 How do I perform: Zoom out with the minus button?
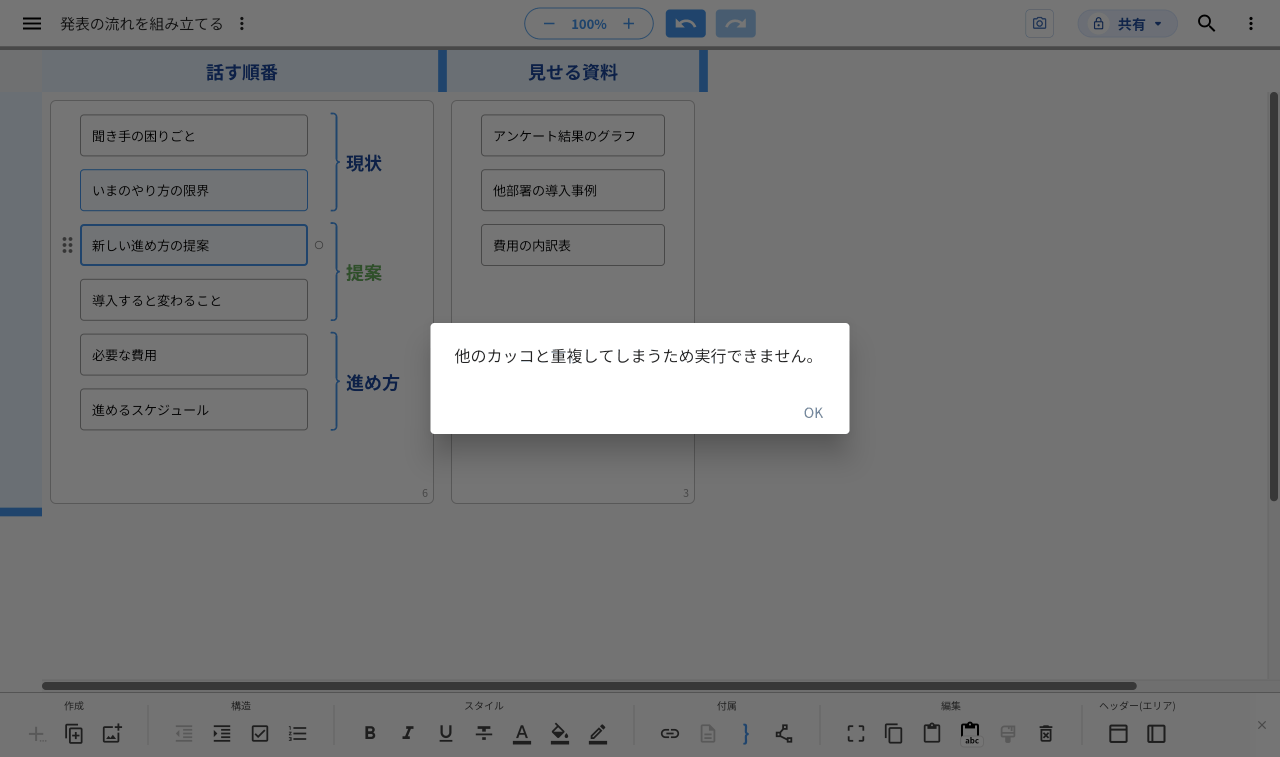(549, 23)
